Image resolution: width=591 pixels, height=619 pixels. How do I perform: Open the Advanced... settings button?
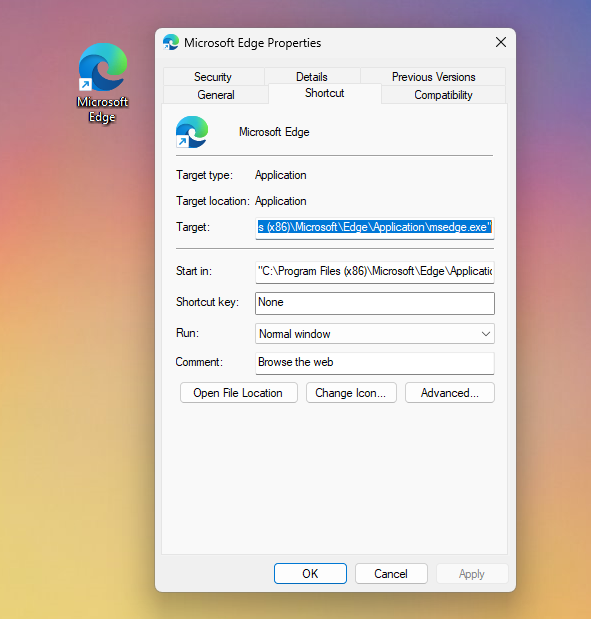coord(450,393)
